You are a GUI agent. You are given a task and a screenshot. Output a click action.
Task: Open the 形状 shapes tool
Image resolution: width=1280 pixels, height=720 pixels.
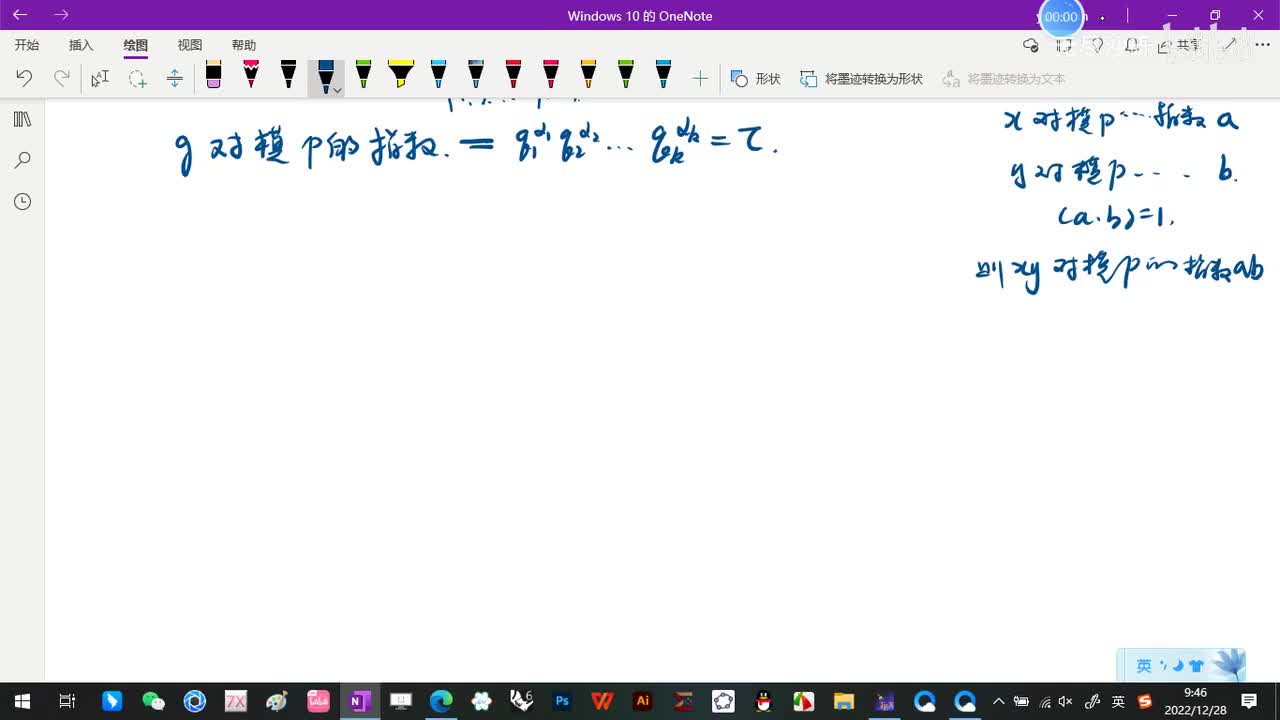(755, 78)
